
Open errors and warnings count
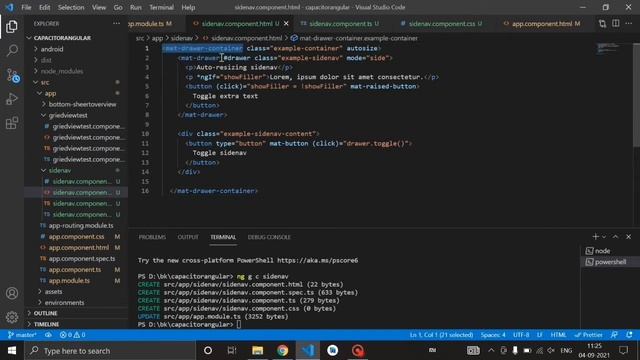pos(72,335)
